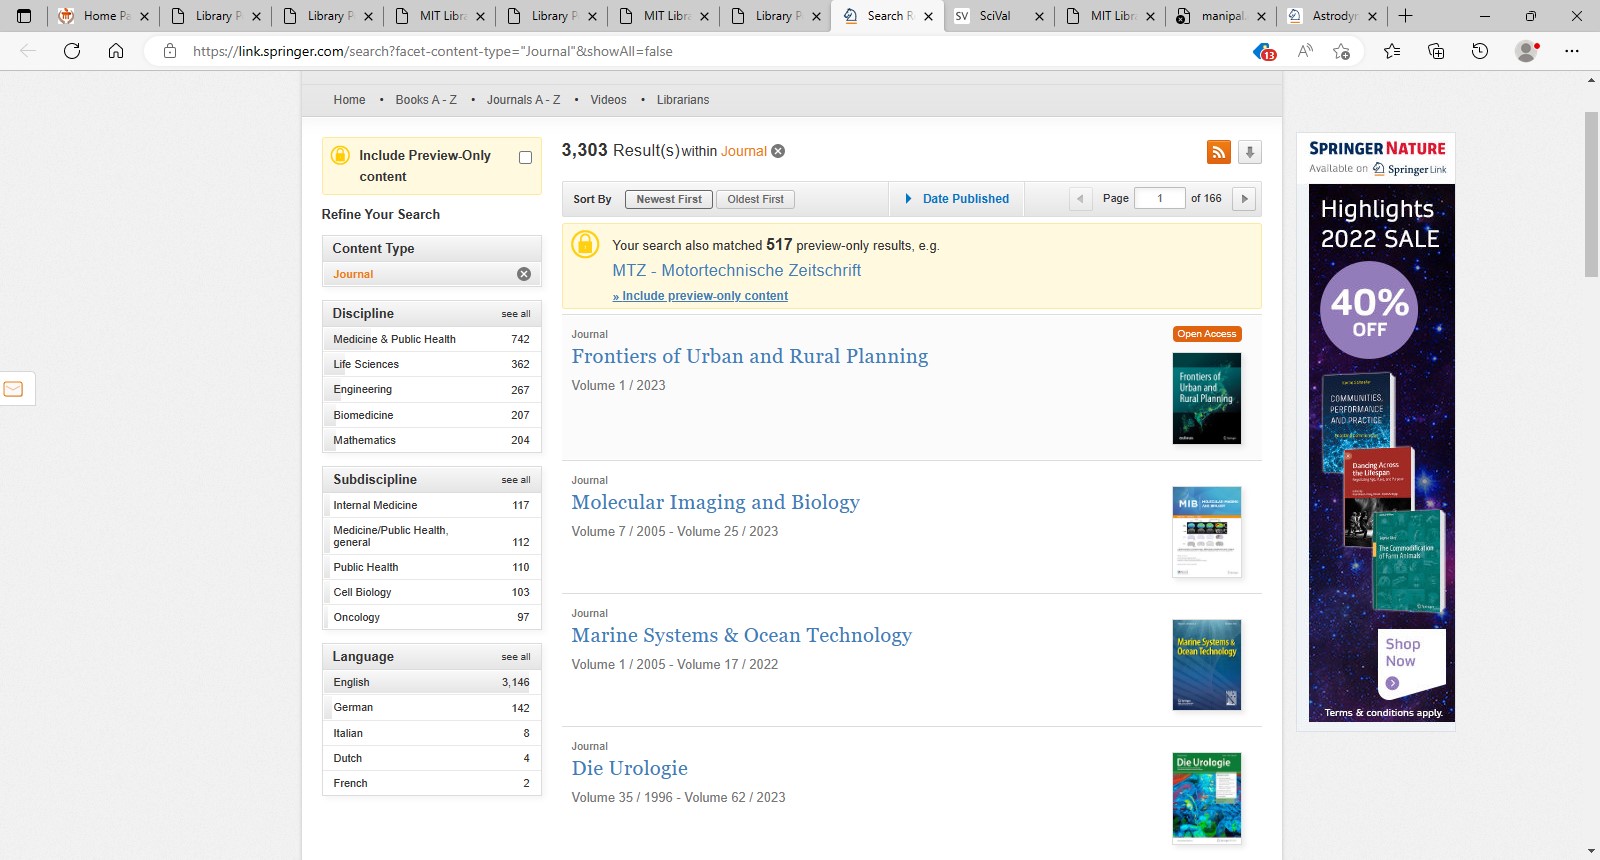Image resolution: width=1600 pixels, height=860 pixels.
Task: Open the browser home page icon
Action: 116,51
